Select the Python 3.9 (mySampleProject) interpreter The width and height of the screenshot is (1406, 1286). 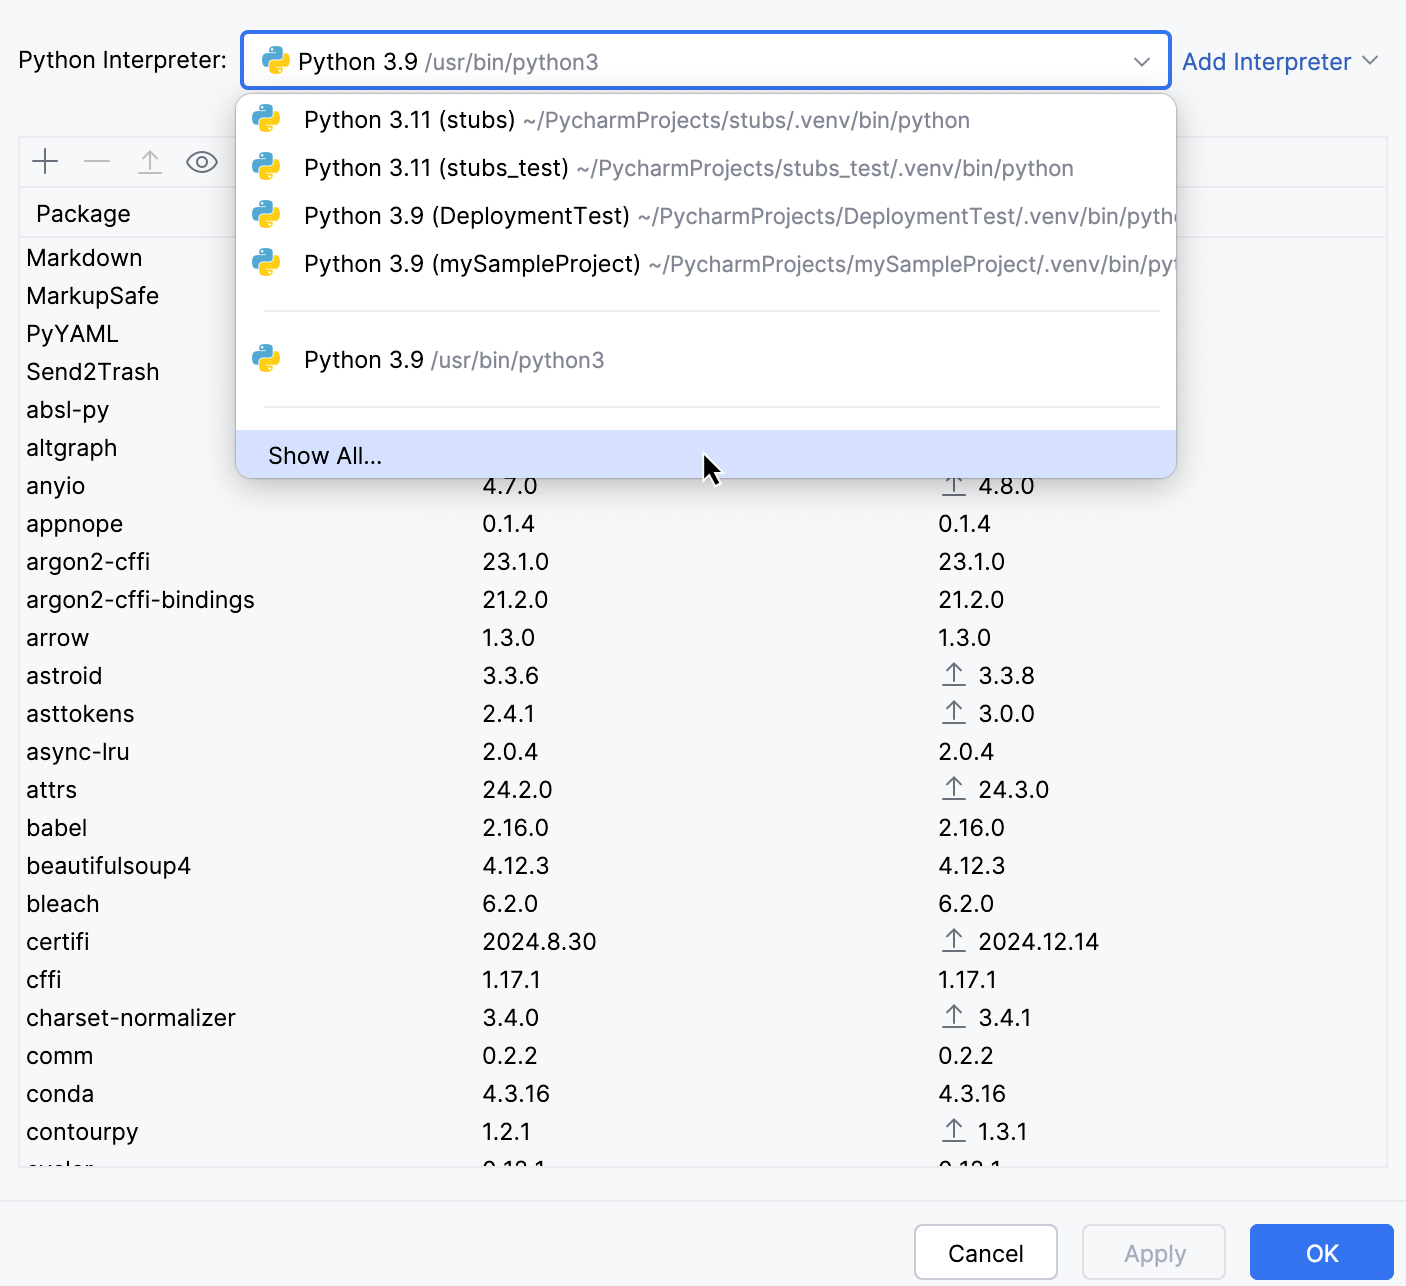(x=471, y=263)
